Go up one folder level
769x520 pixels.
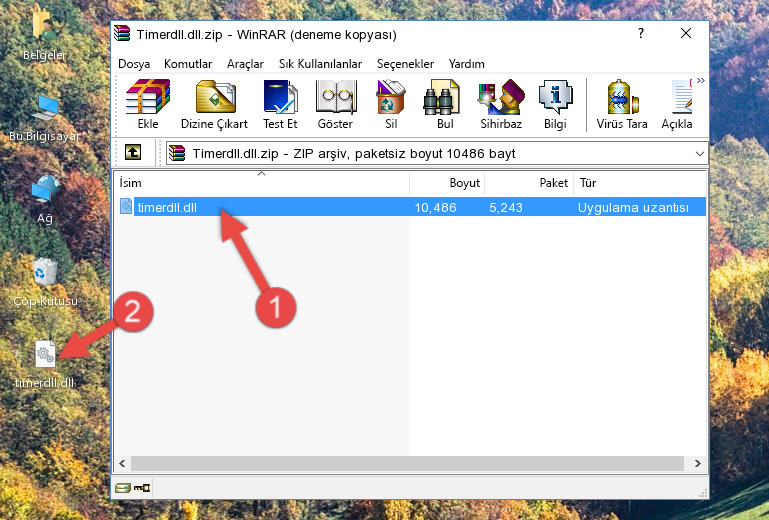pyautogui.click(x=133, y=153)
